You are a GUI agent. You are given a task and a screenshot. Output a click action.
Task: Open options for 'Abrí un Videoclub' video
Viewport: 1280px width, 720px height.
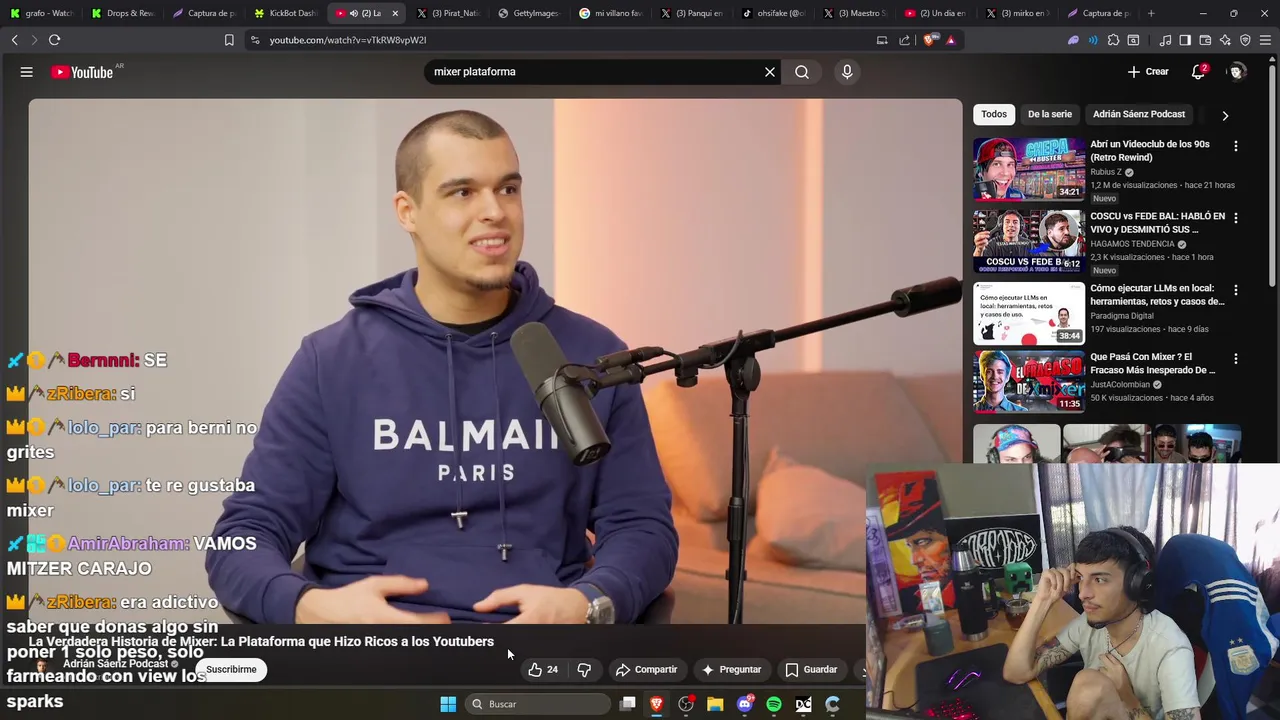(x=1235, y=146)
